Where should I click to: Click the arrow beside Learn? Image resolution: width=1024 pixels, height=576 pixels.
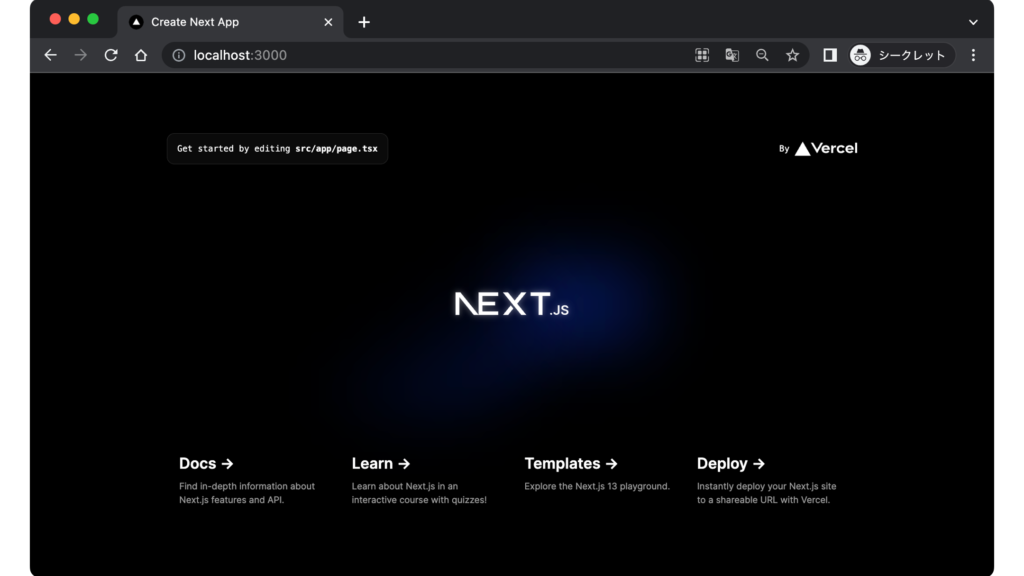[404, 464]
